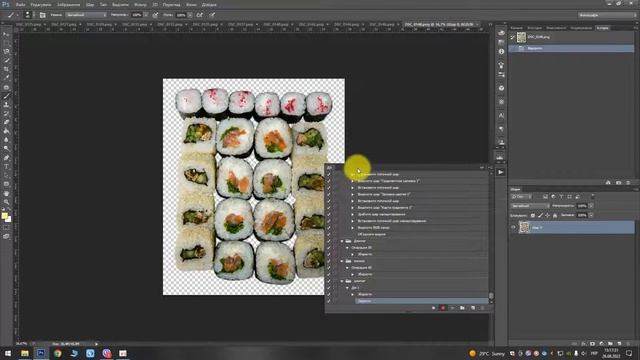Click the Actions panel vertical scrollbar thumb
The width and height of the screenshot is (640, 360).
491,296
